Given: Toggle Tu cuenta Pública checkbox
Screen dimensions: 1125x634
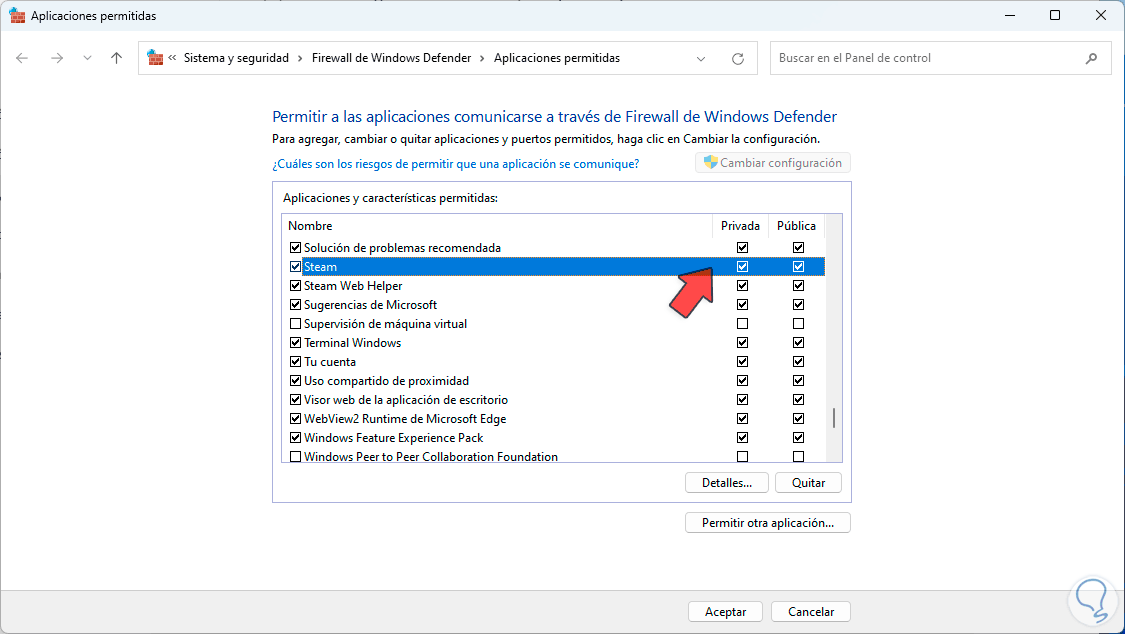Looking at the screenshot, I should 798,361.
